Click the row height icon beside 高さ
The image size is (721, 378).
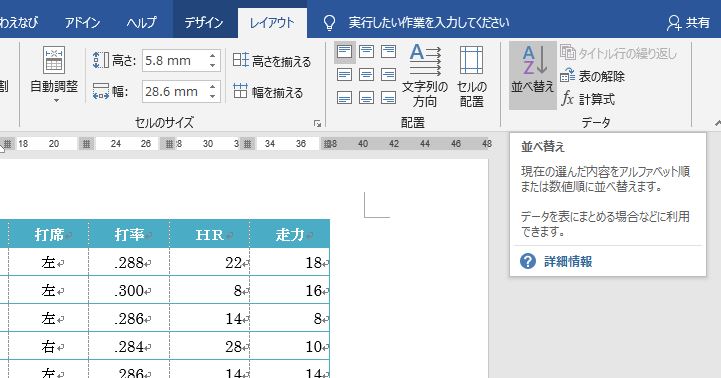coord(101,61)
